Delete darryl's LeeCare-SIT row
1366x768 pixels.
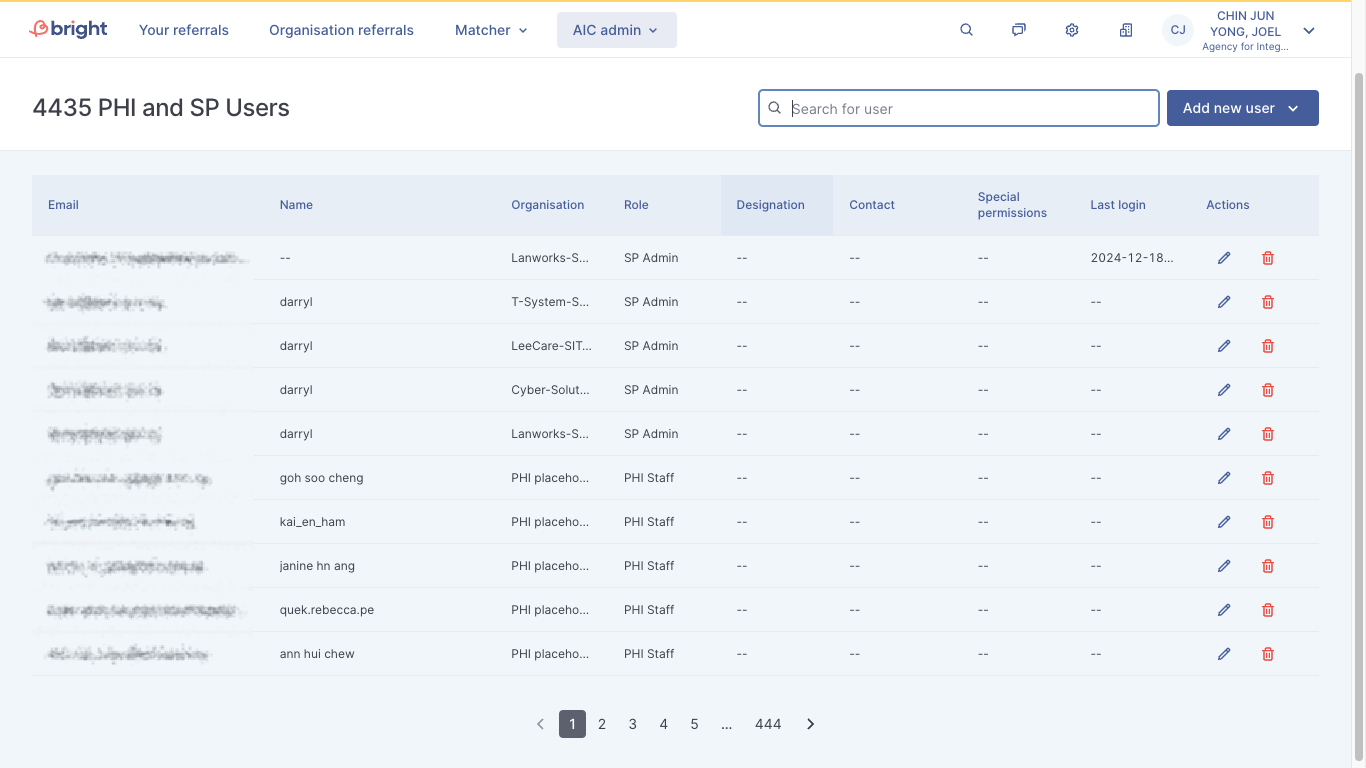click(1268, 346)
